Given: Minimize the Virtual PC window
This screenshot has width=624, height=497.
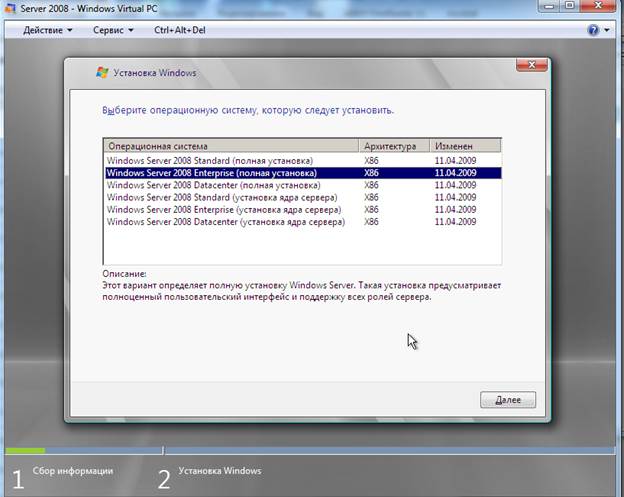Looking at the screenshot, I should 550,6.
